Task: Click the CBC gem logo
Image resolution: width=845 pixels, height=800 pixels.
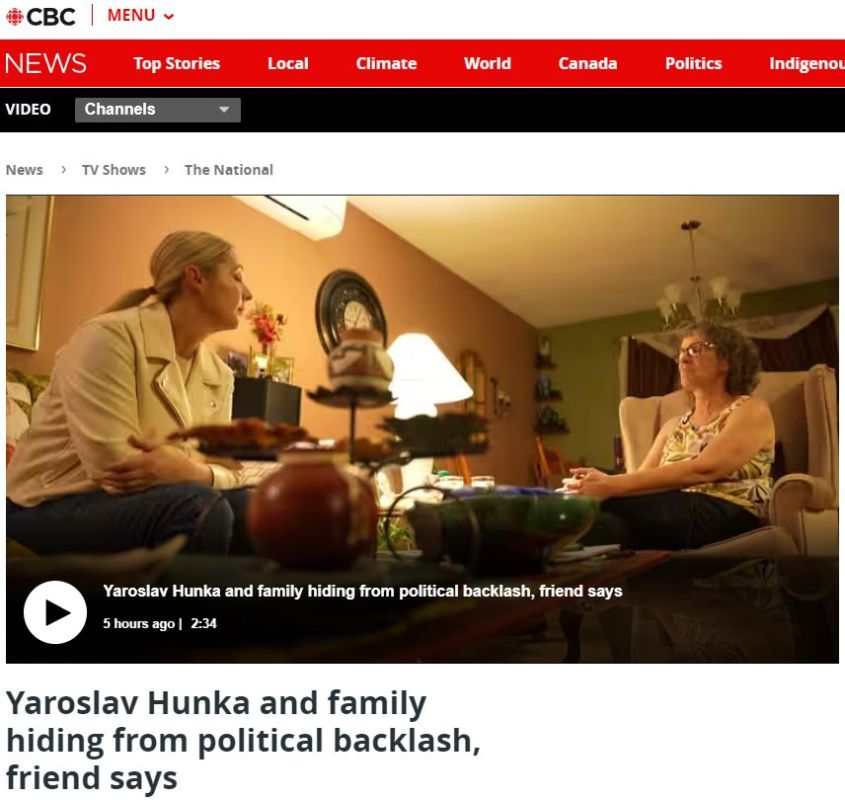Action: [15, 17]
